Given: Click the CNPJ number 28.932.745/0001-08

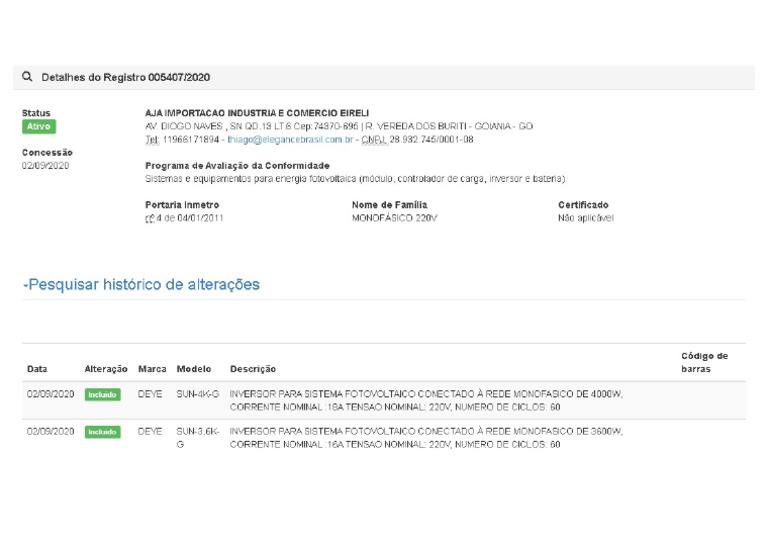Looking at the screenshot, I should [432, 140].
